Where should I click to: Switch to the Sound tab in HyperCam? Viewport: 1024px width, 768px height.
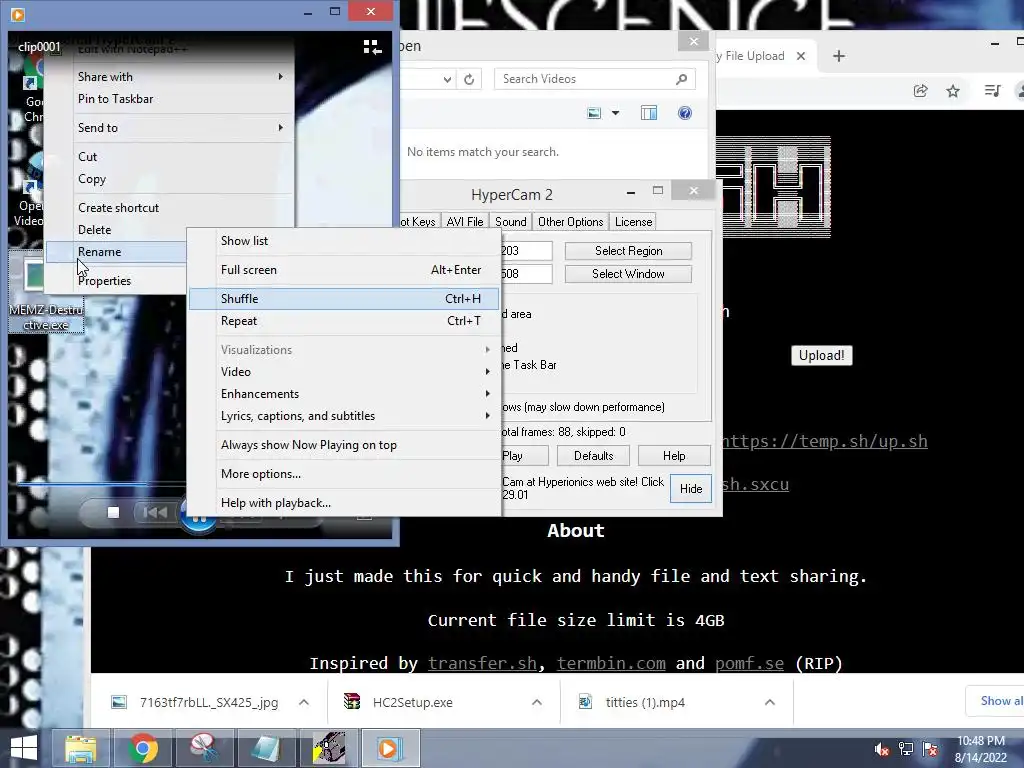point(511,222)
